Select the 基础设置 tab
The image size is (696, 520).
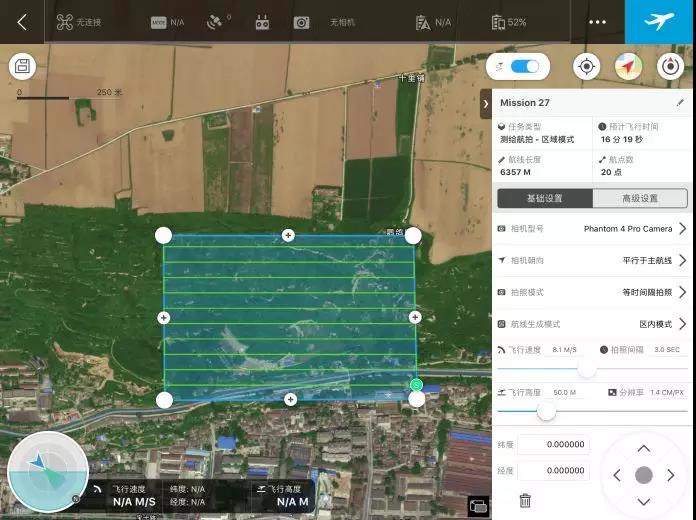[545, 198]
